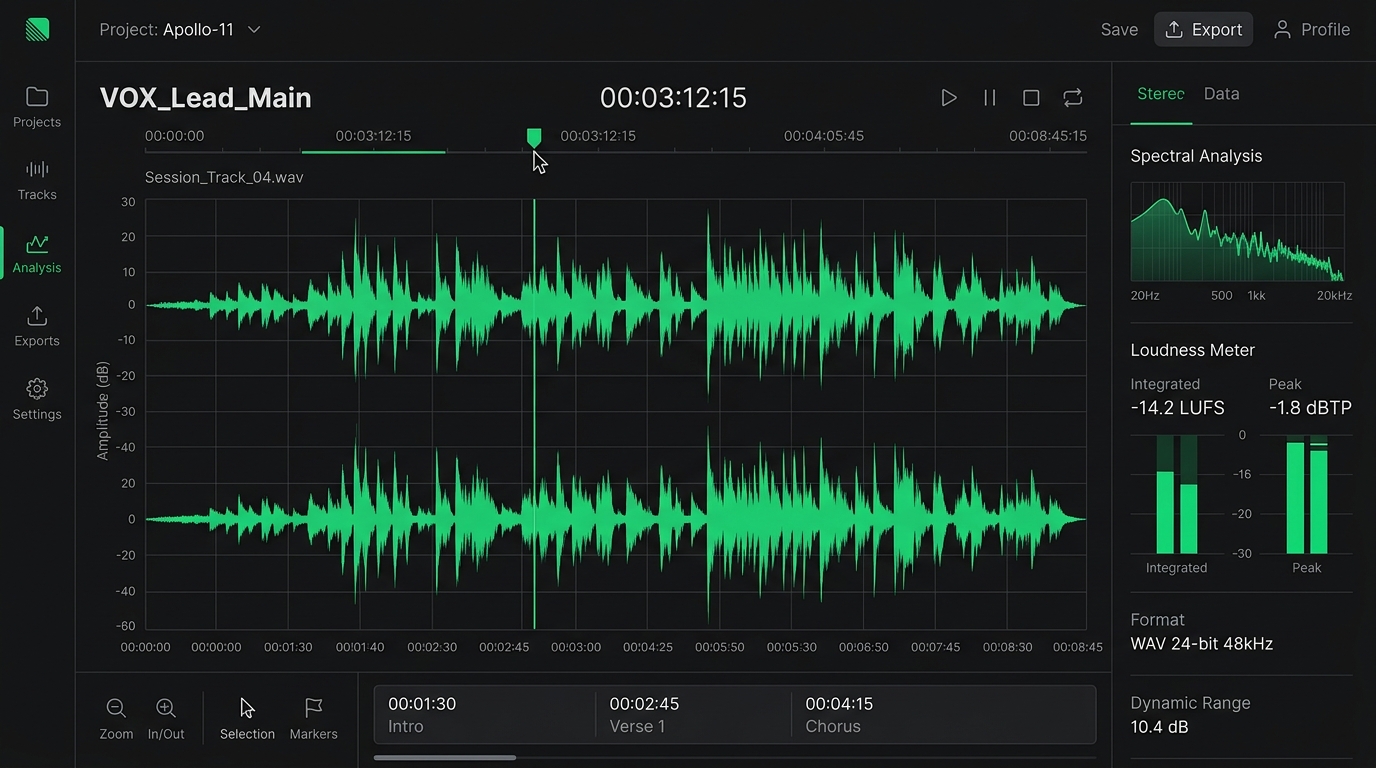
Task: Choose the Markers flag tool
Action: point(313,719)
